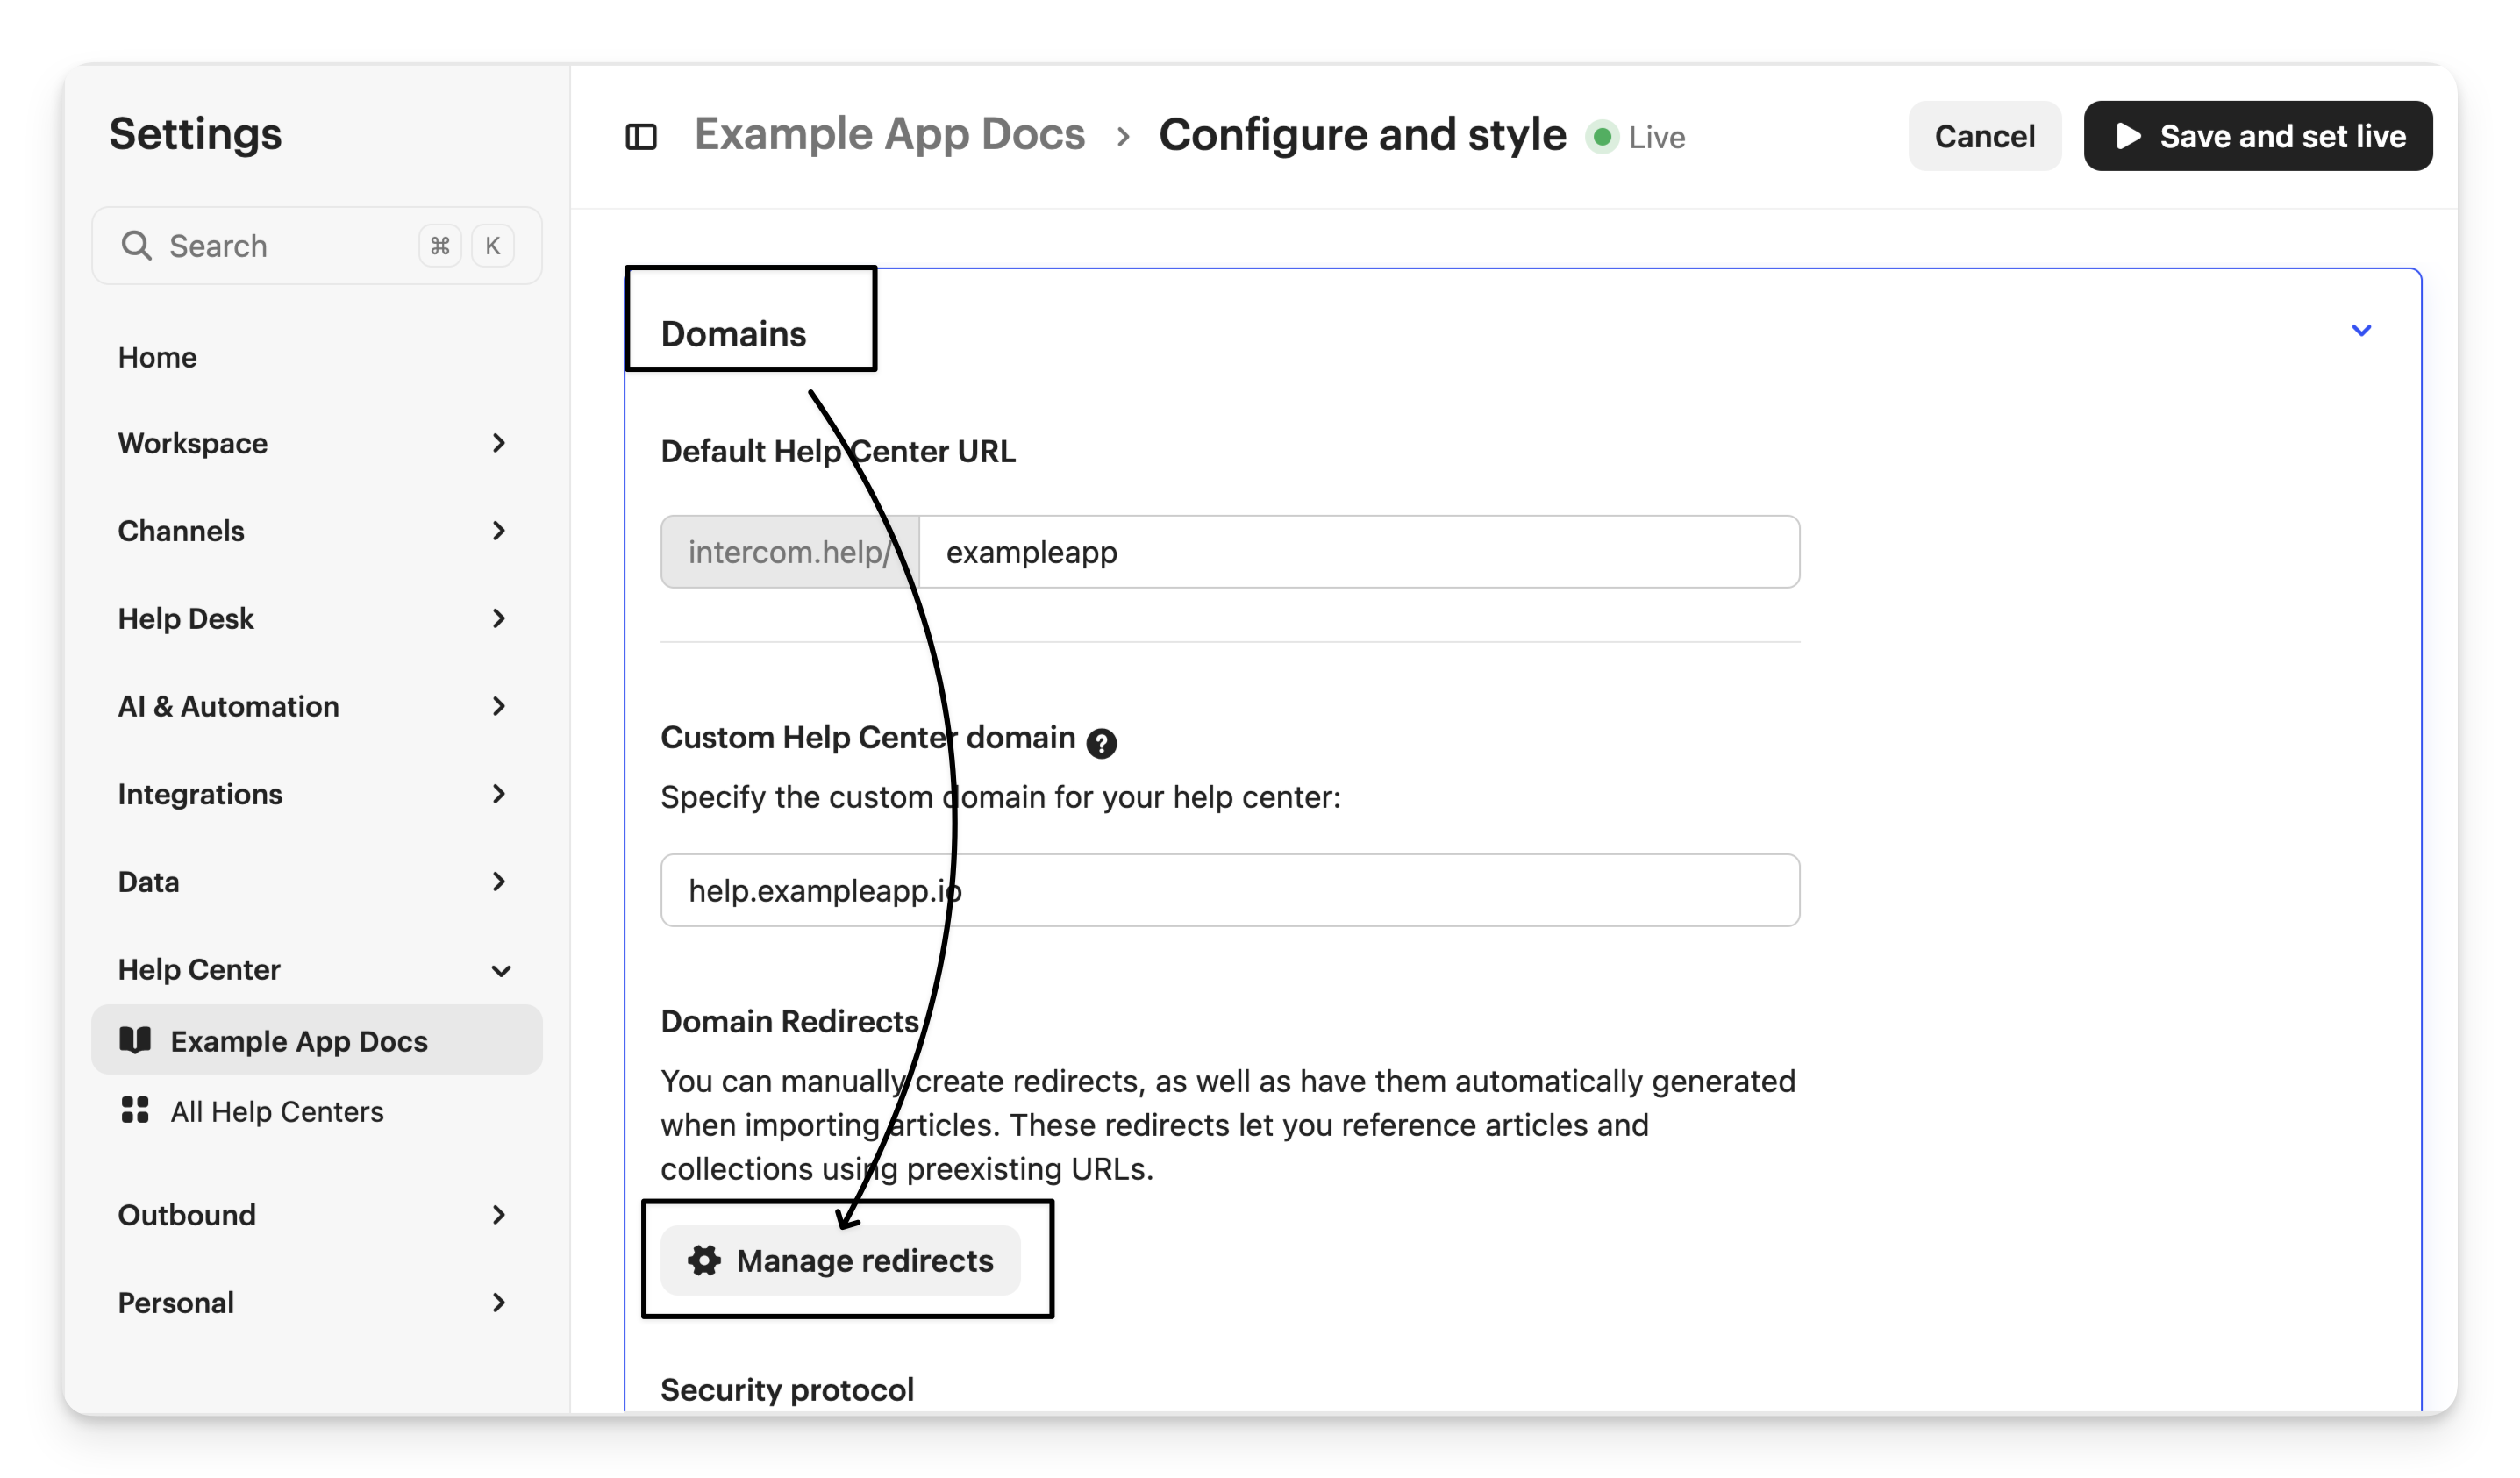Viewport: 2520px width, 1478px height.
Task: Click the Example App Docs book icon
Action: (x=135, y=1040)
